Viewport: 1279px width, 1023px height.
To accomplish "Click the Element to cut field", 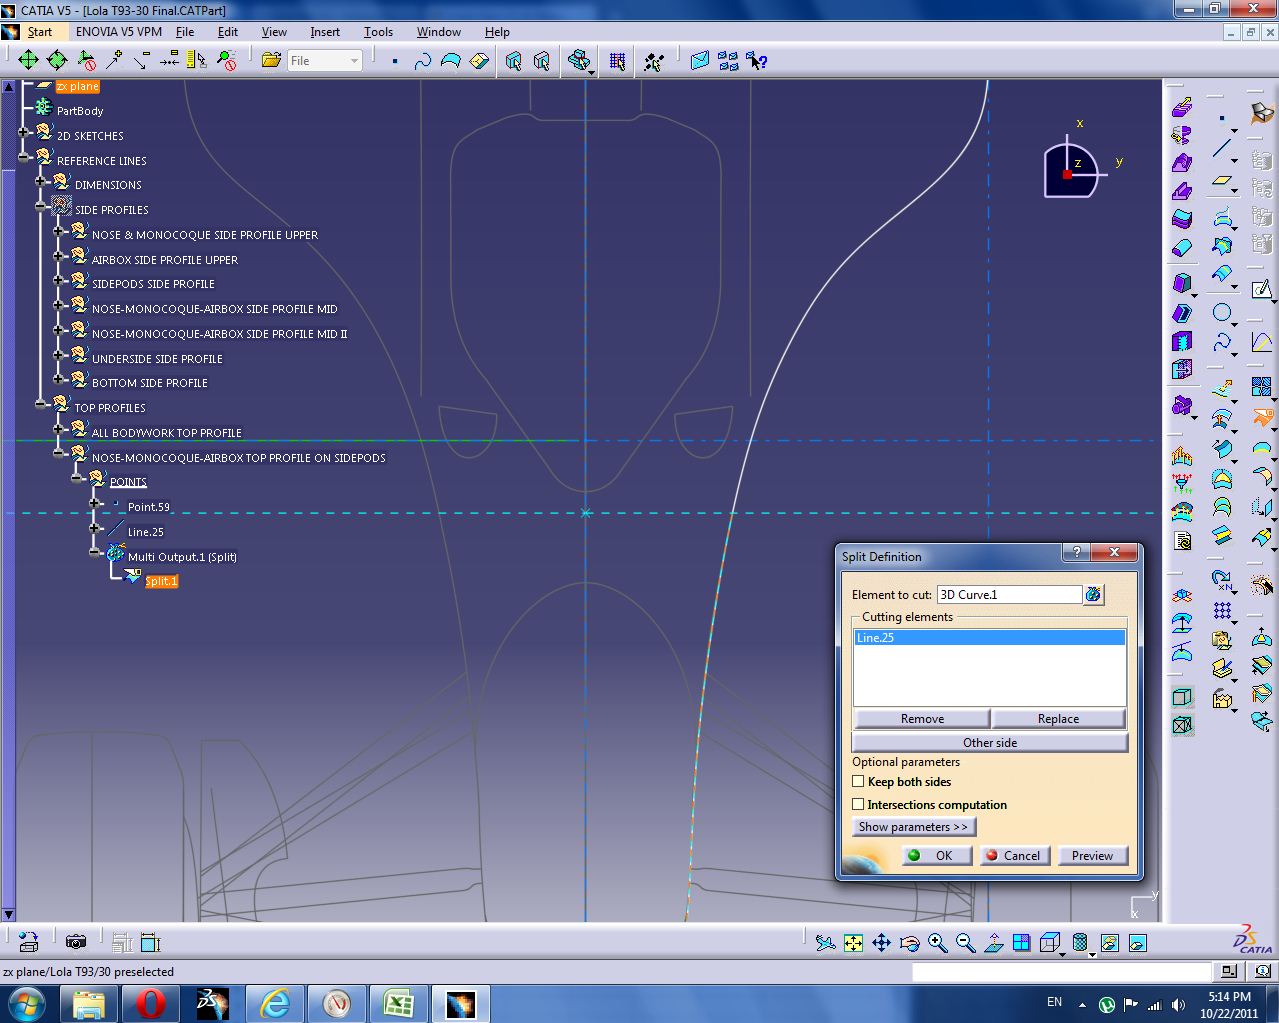I will (x=1009, y=595).
